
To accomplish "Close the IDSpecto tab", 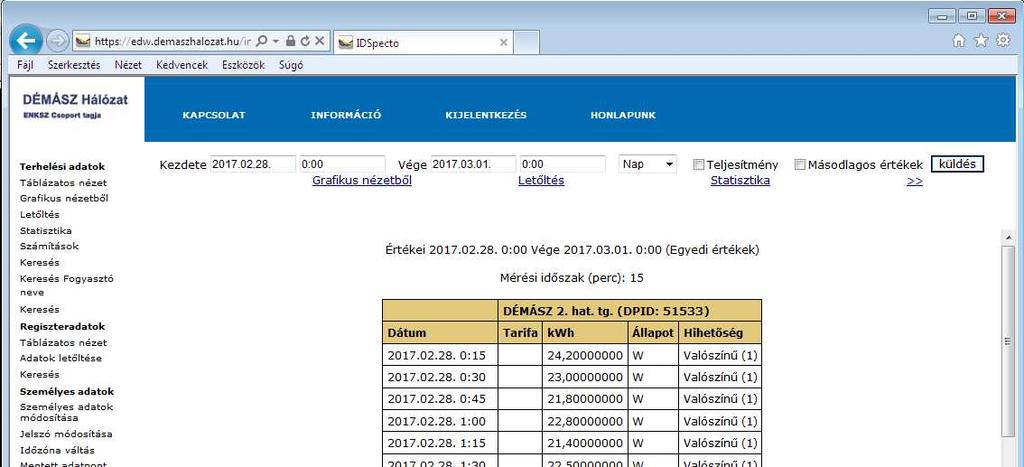I will pos(504,42).
